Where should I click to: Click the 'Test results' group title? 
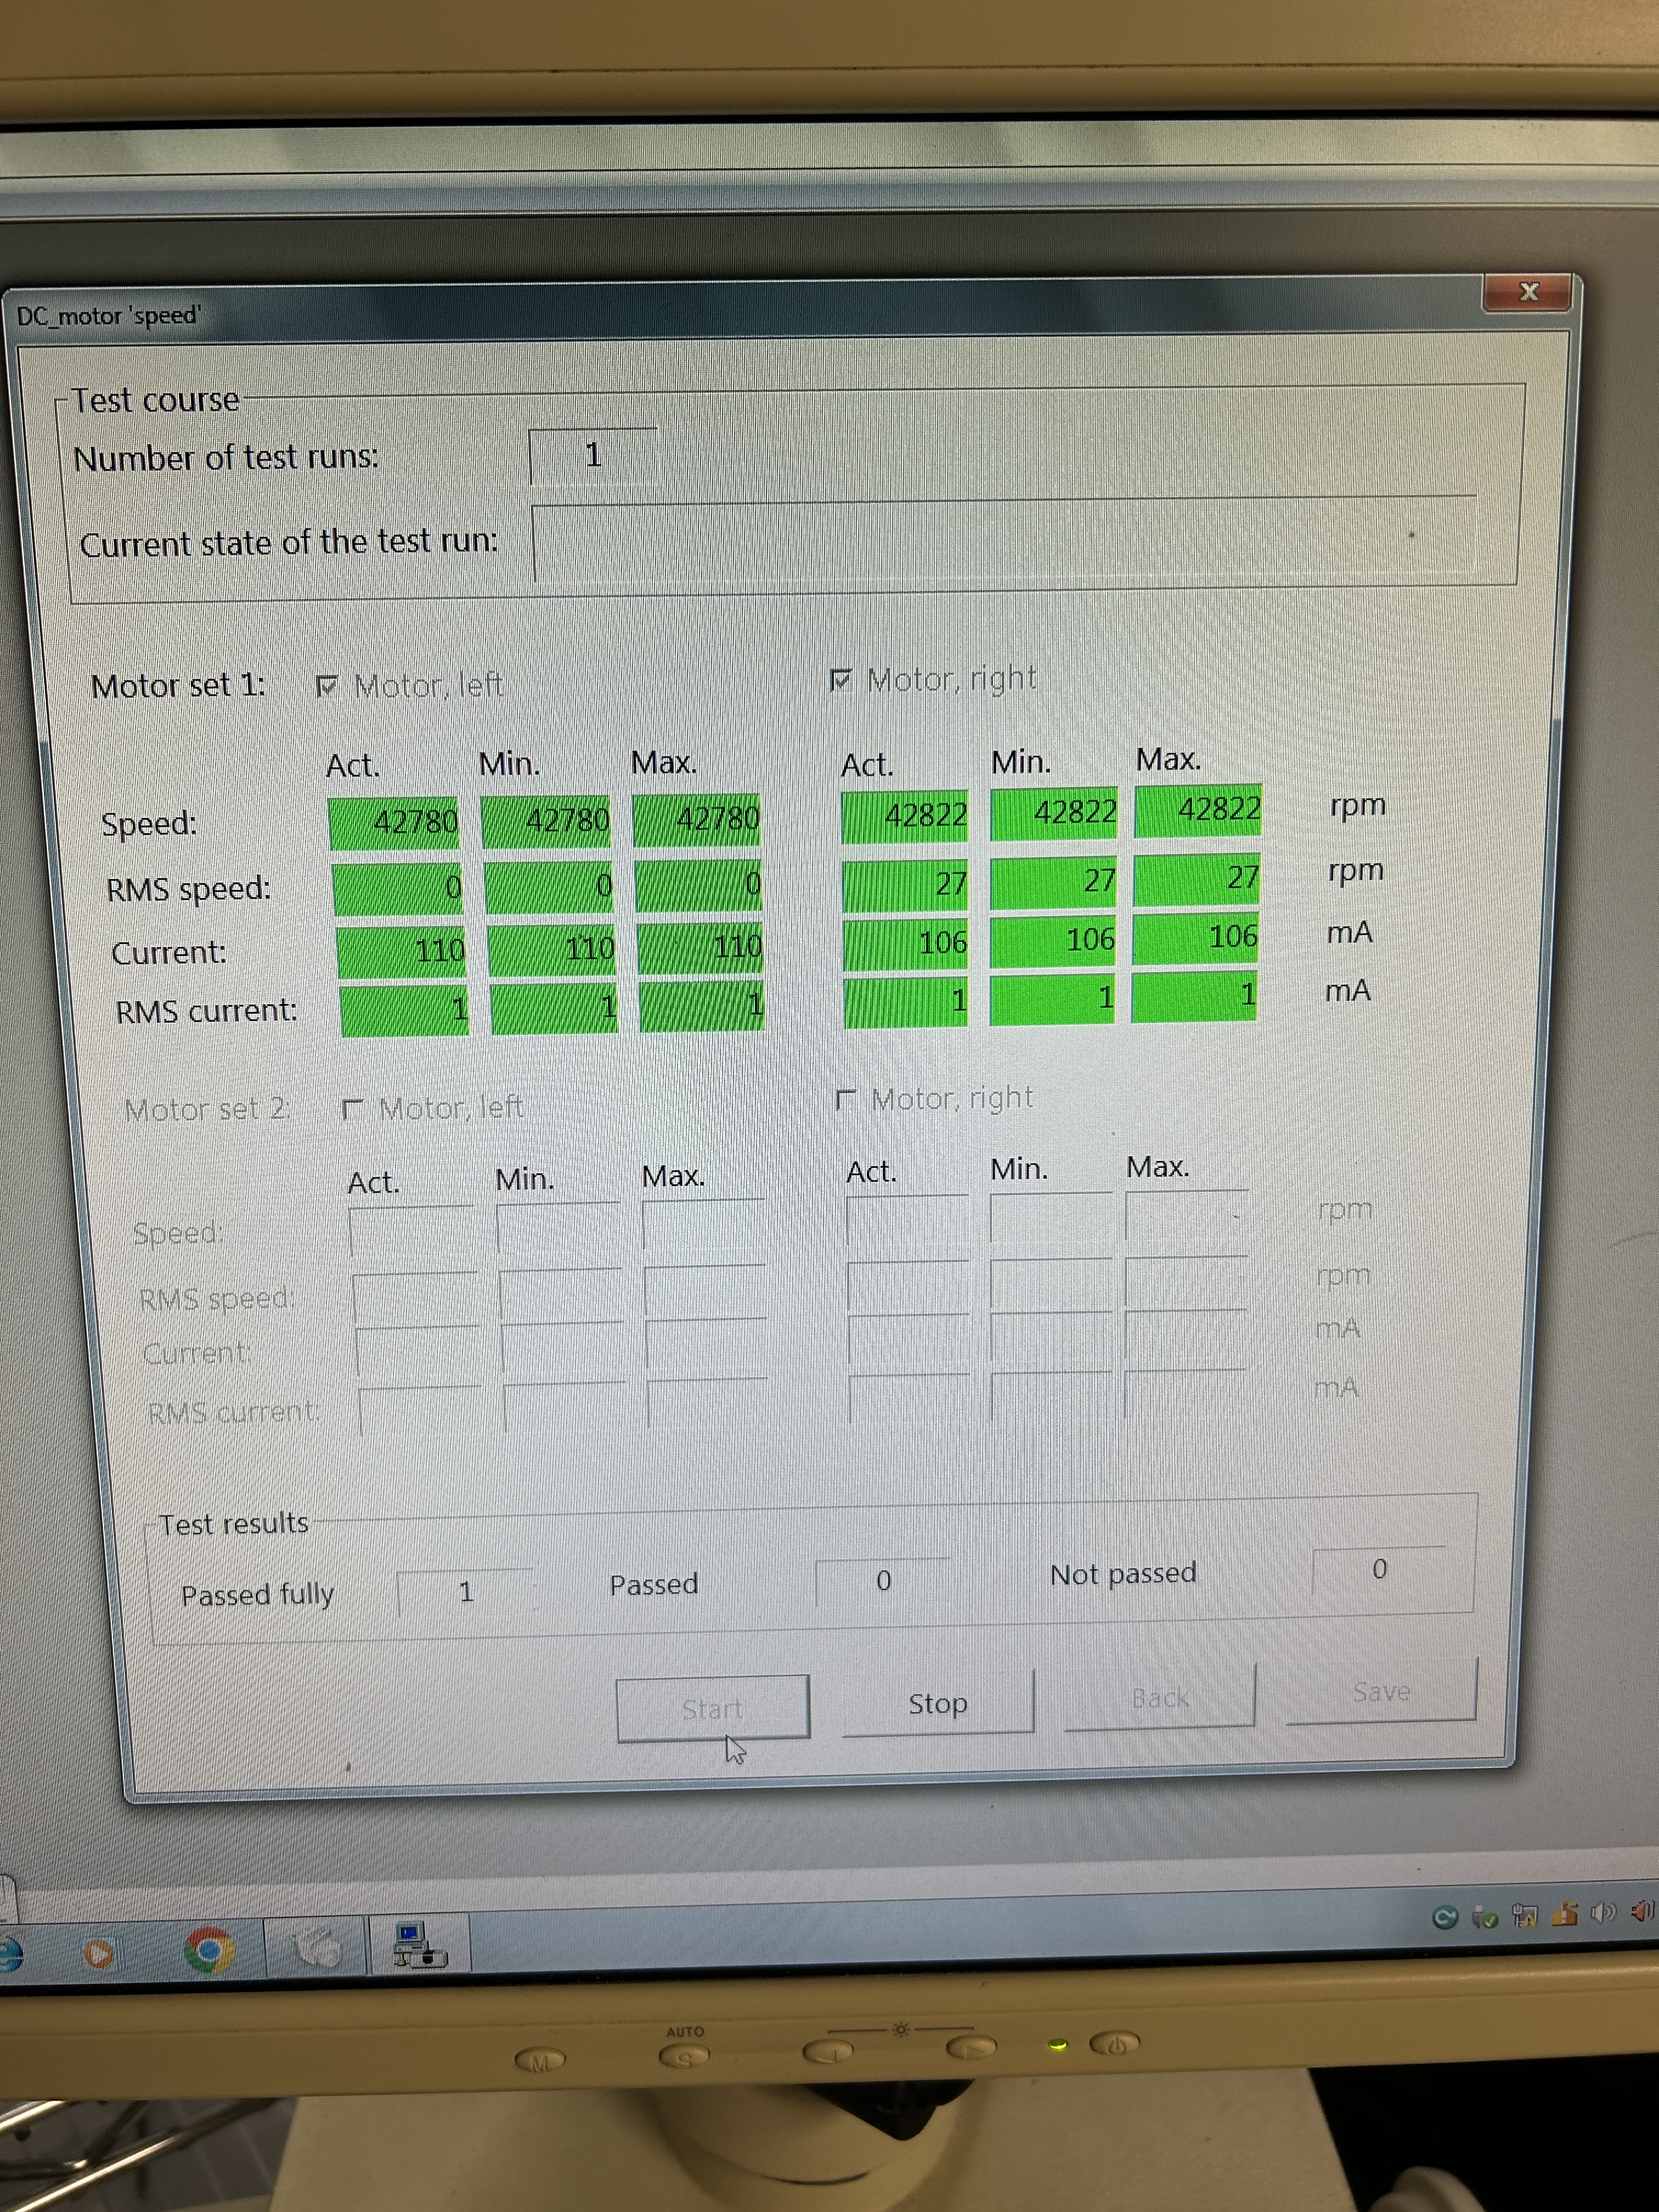coord(233,1524)
